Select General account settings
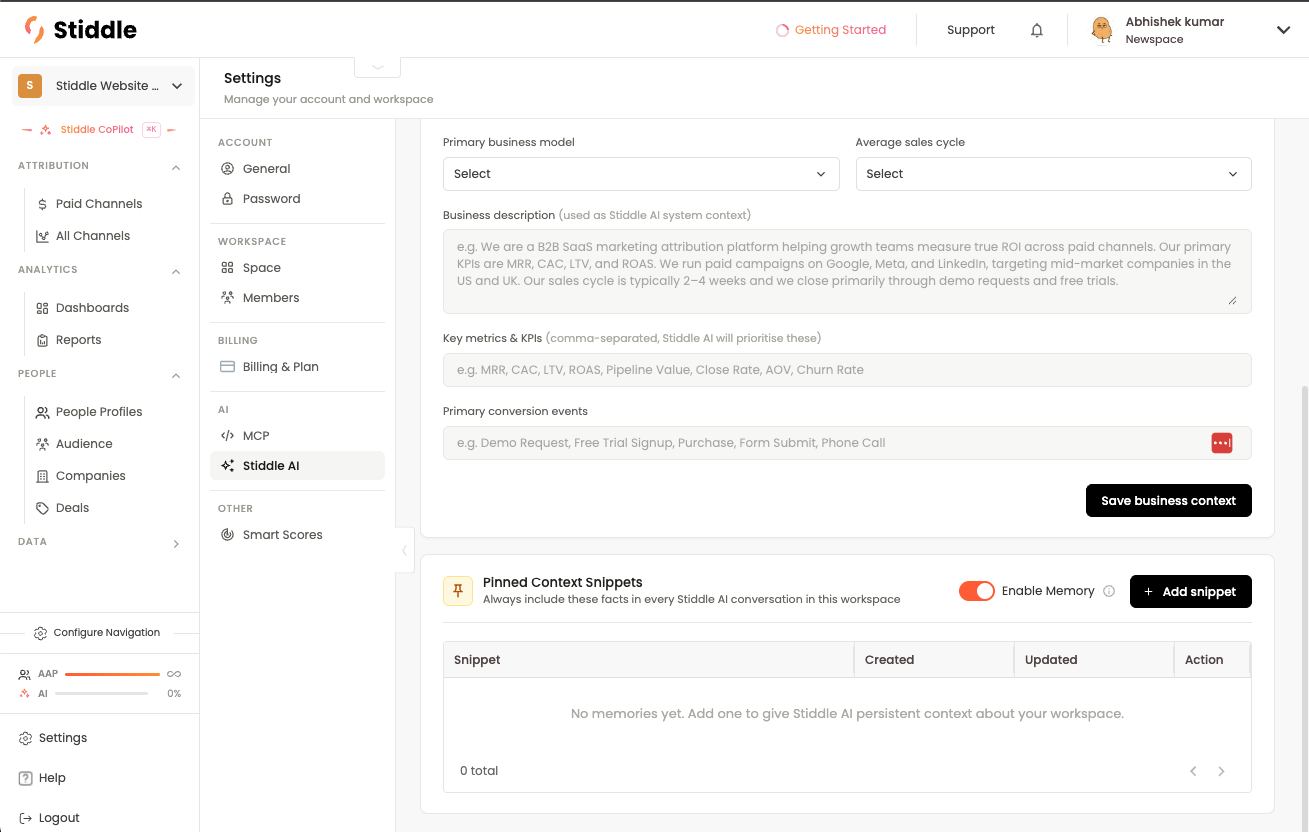The image size is (1309, 832). [297, 169]
